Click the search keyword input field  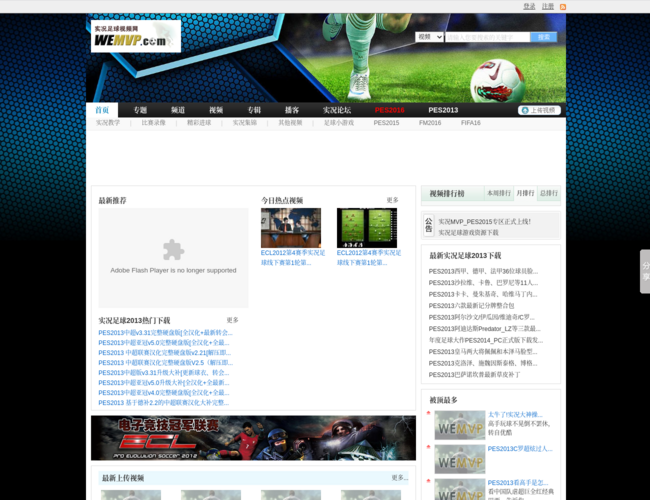[x=486, y=37]
